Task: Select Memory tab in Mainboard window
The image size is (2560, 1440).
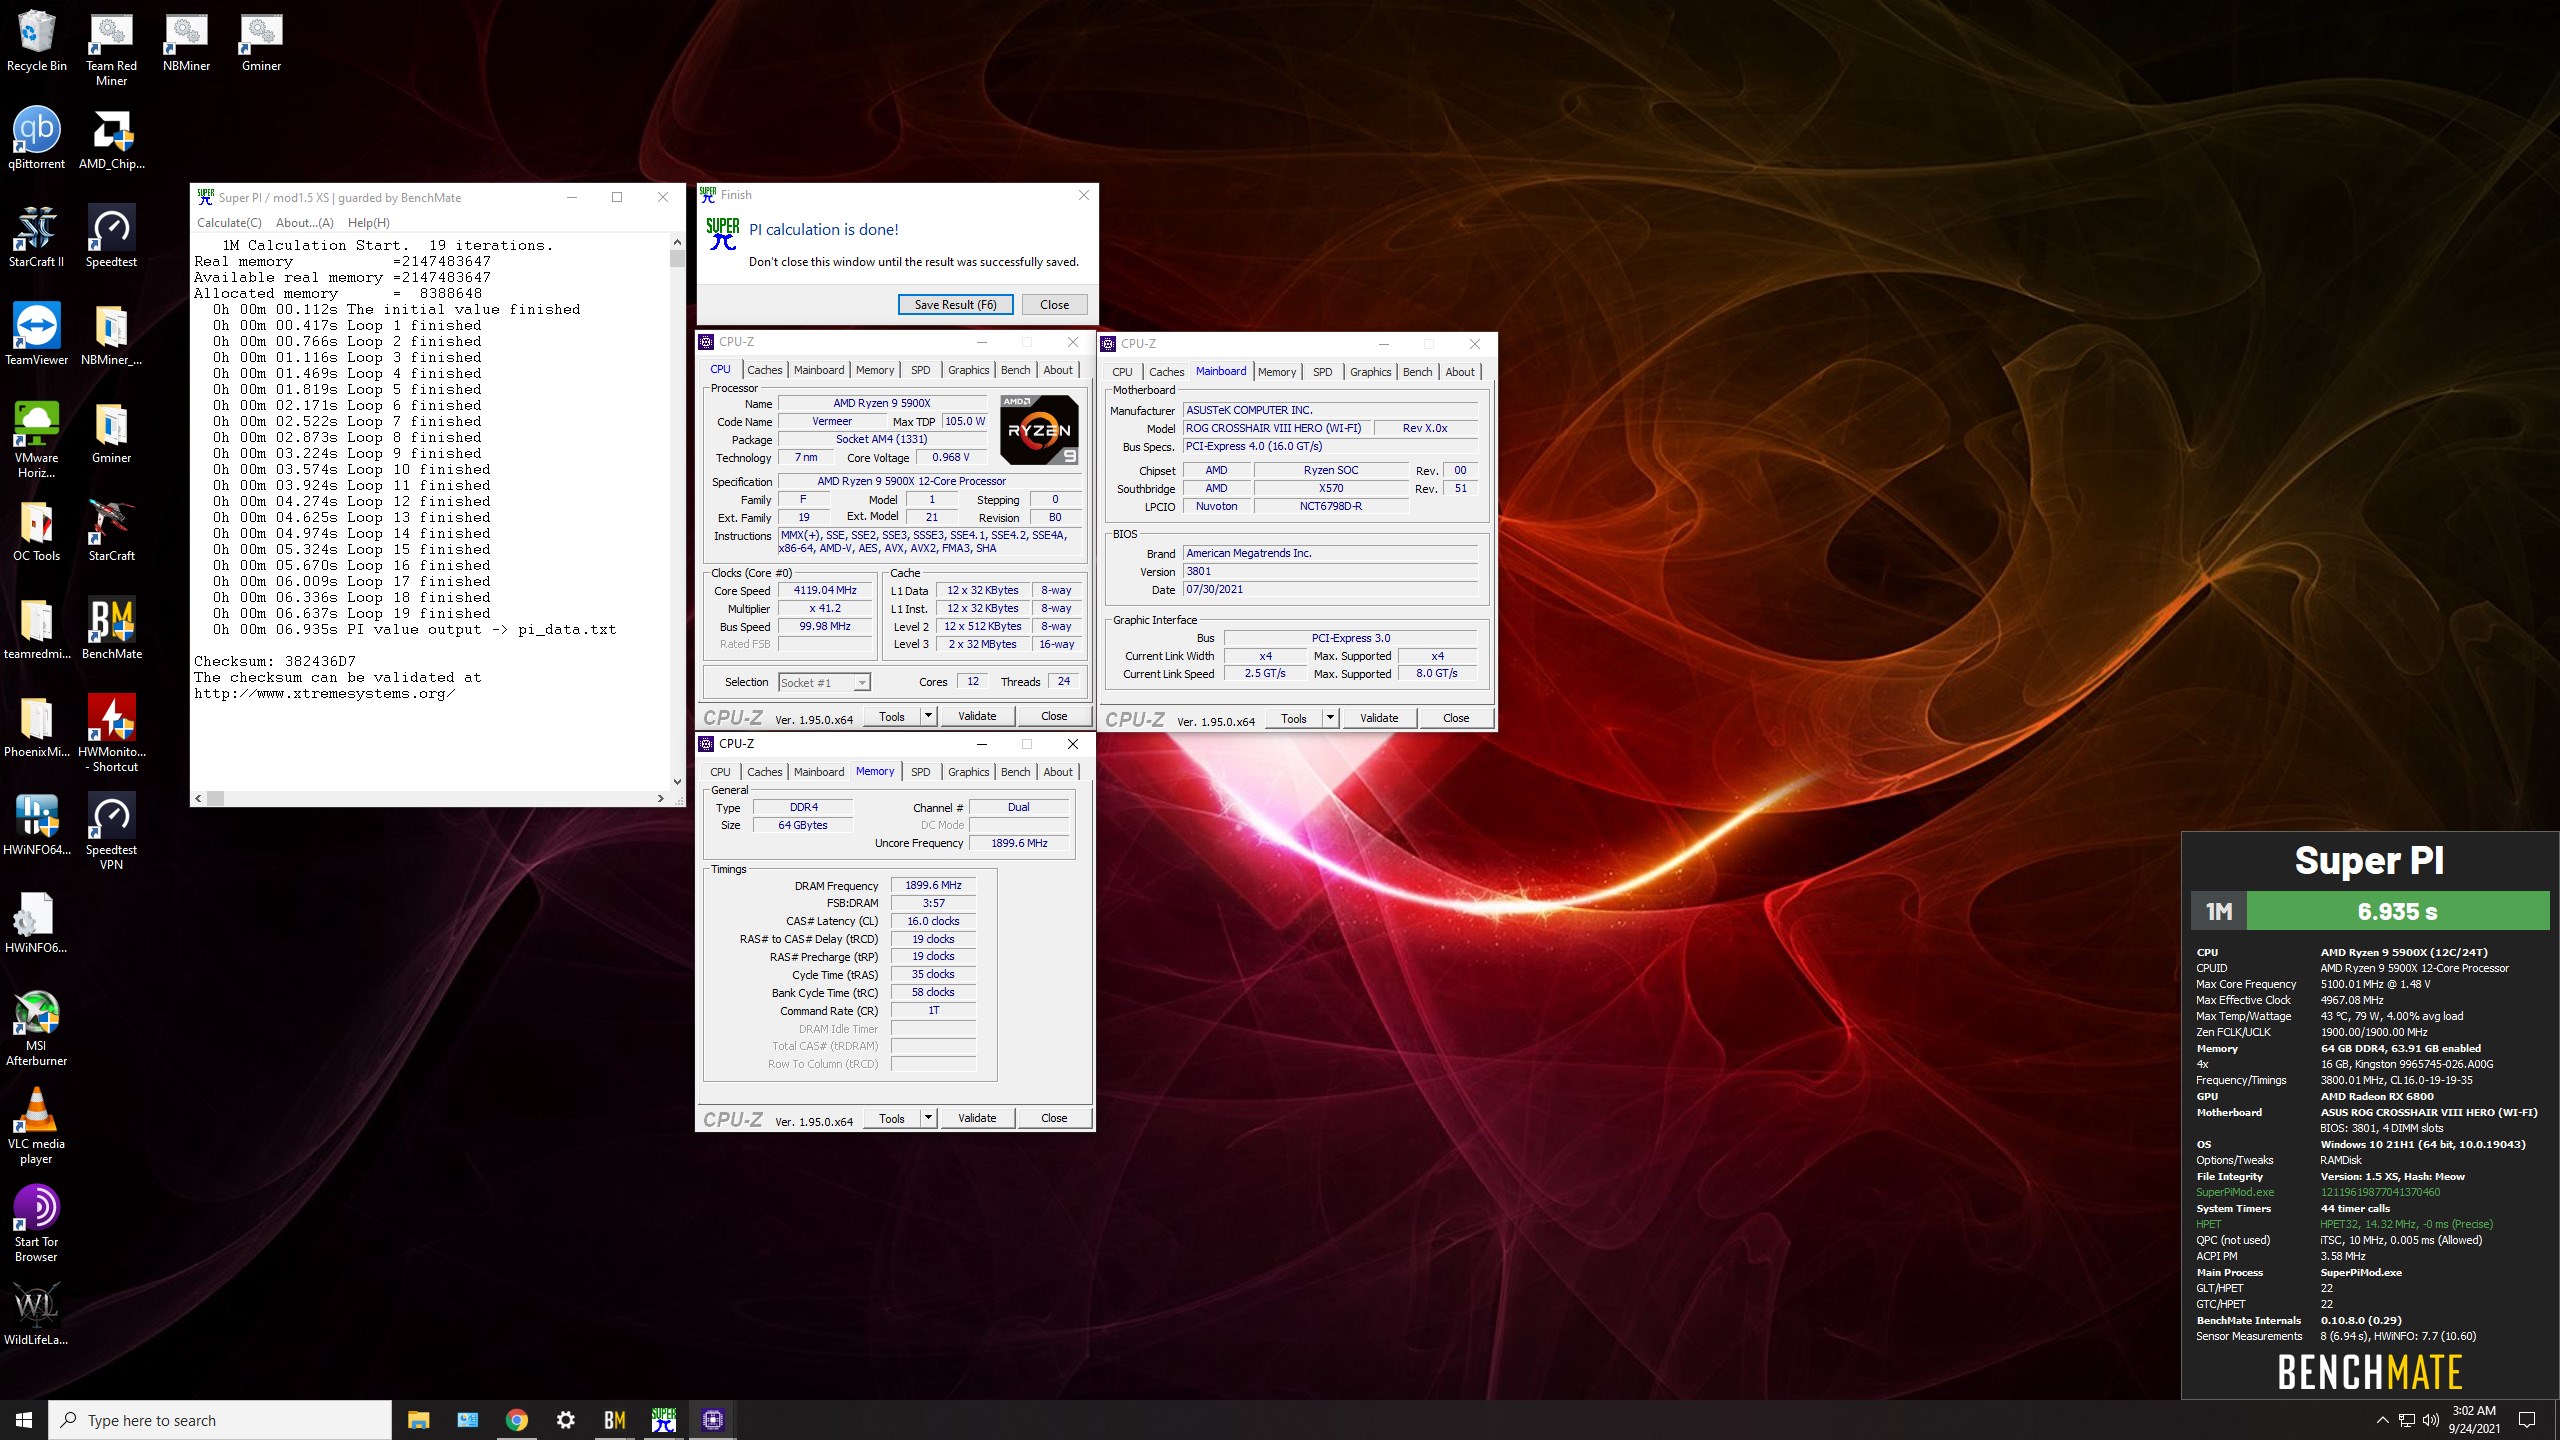Action: (1277, 372)
